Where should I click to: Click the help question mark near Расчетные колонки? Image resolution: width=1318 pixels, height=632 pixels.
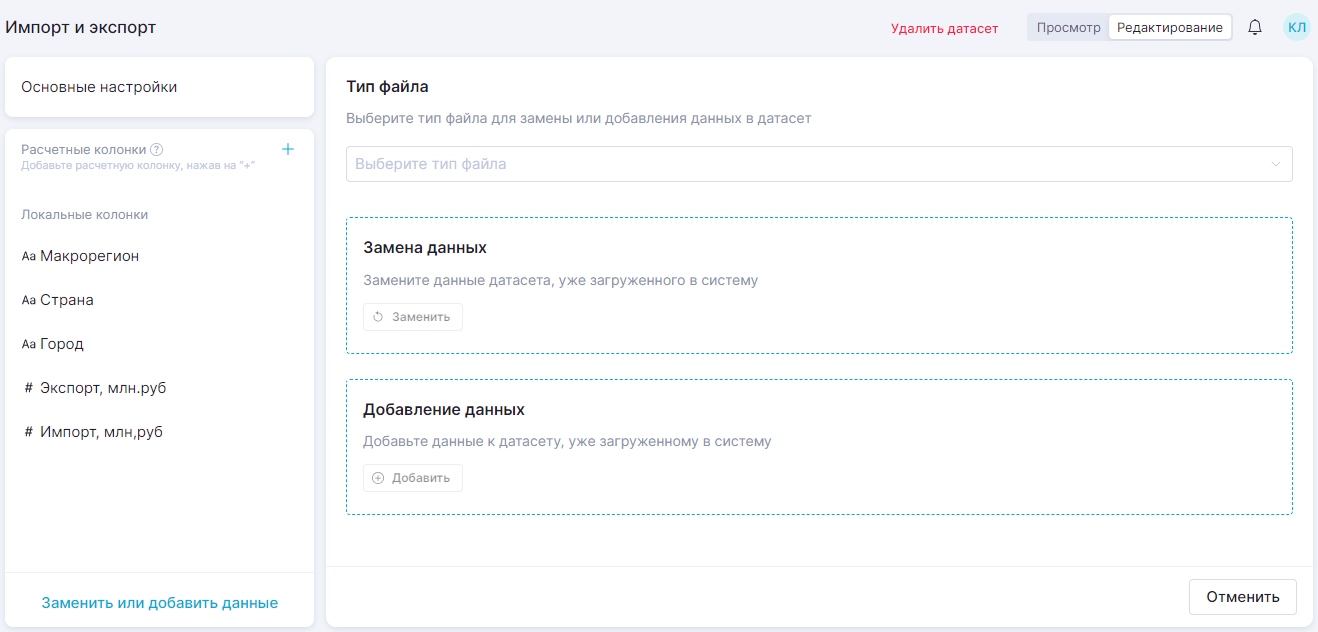coord(156,150)
